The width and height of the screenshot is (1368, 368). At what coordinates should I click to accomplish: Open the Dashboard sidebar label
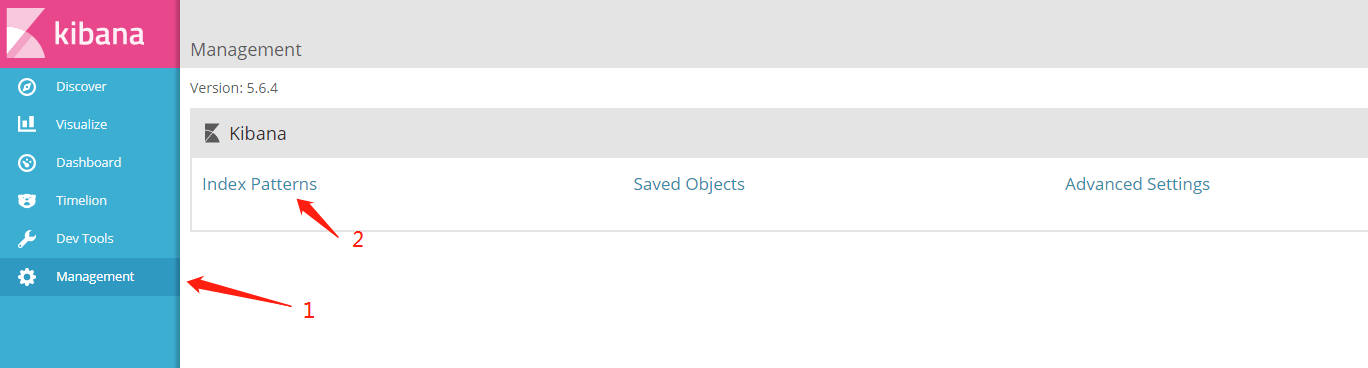[89, 163]
